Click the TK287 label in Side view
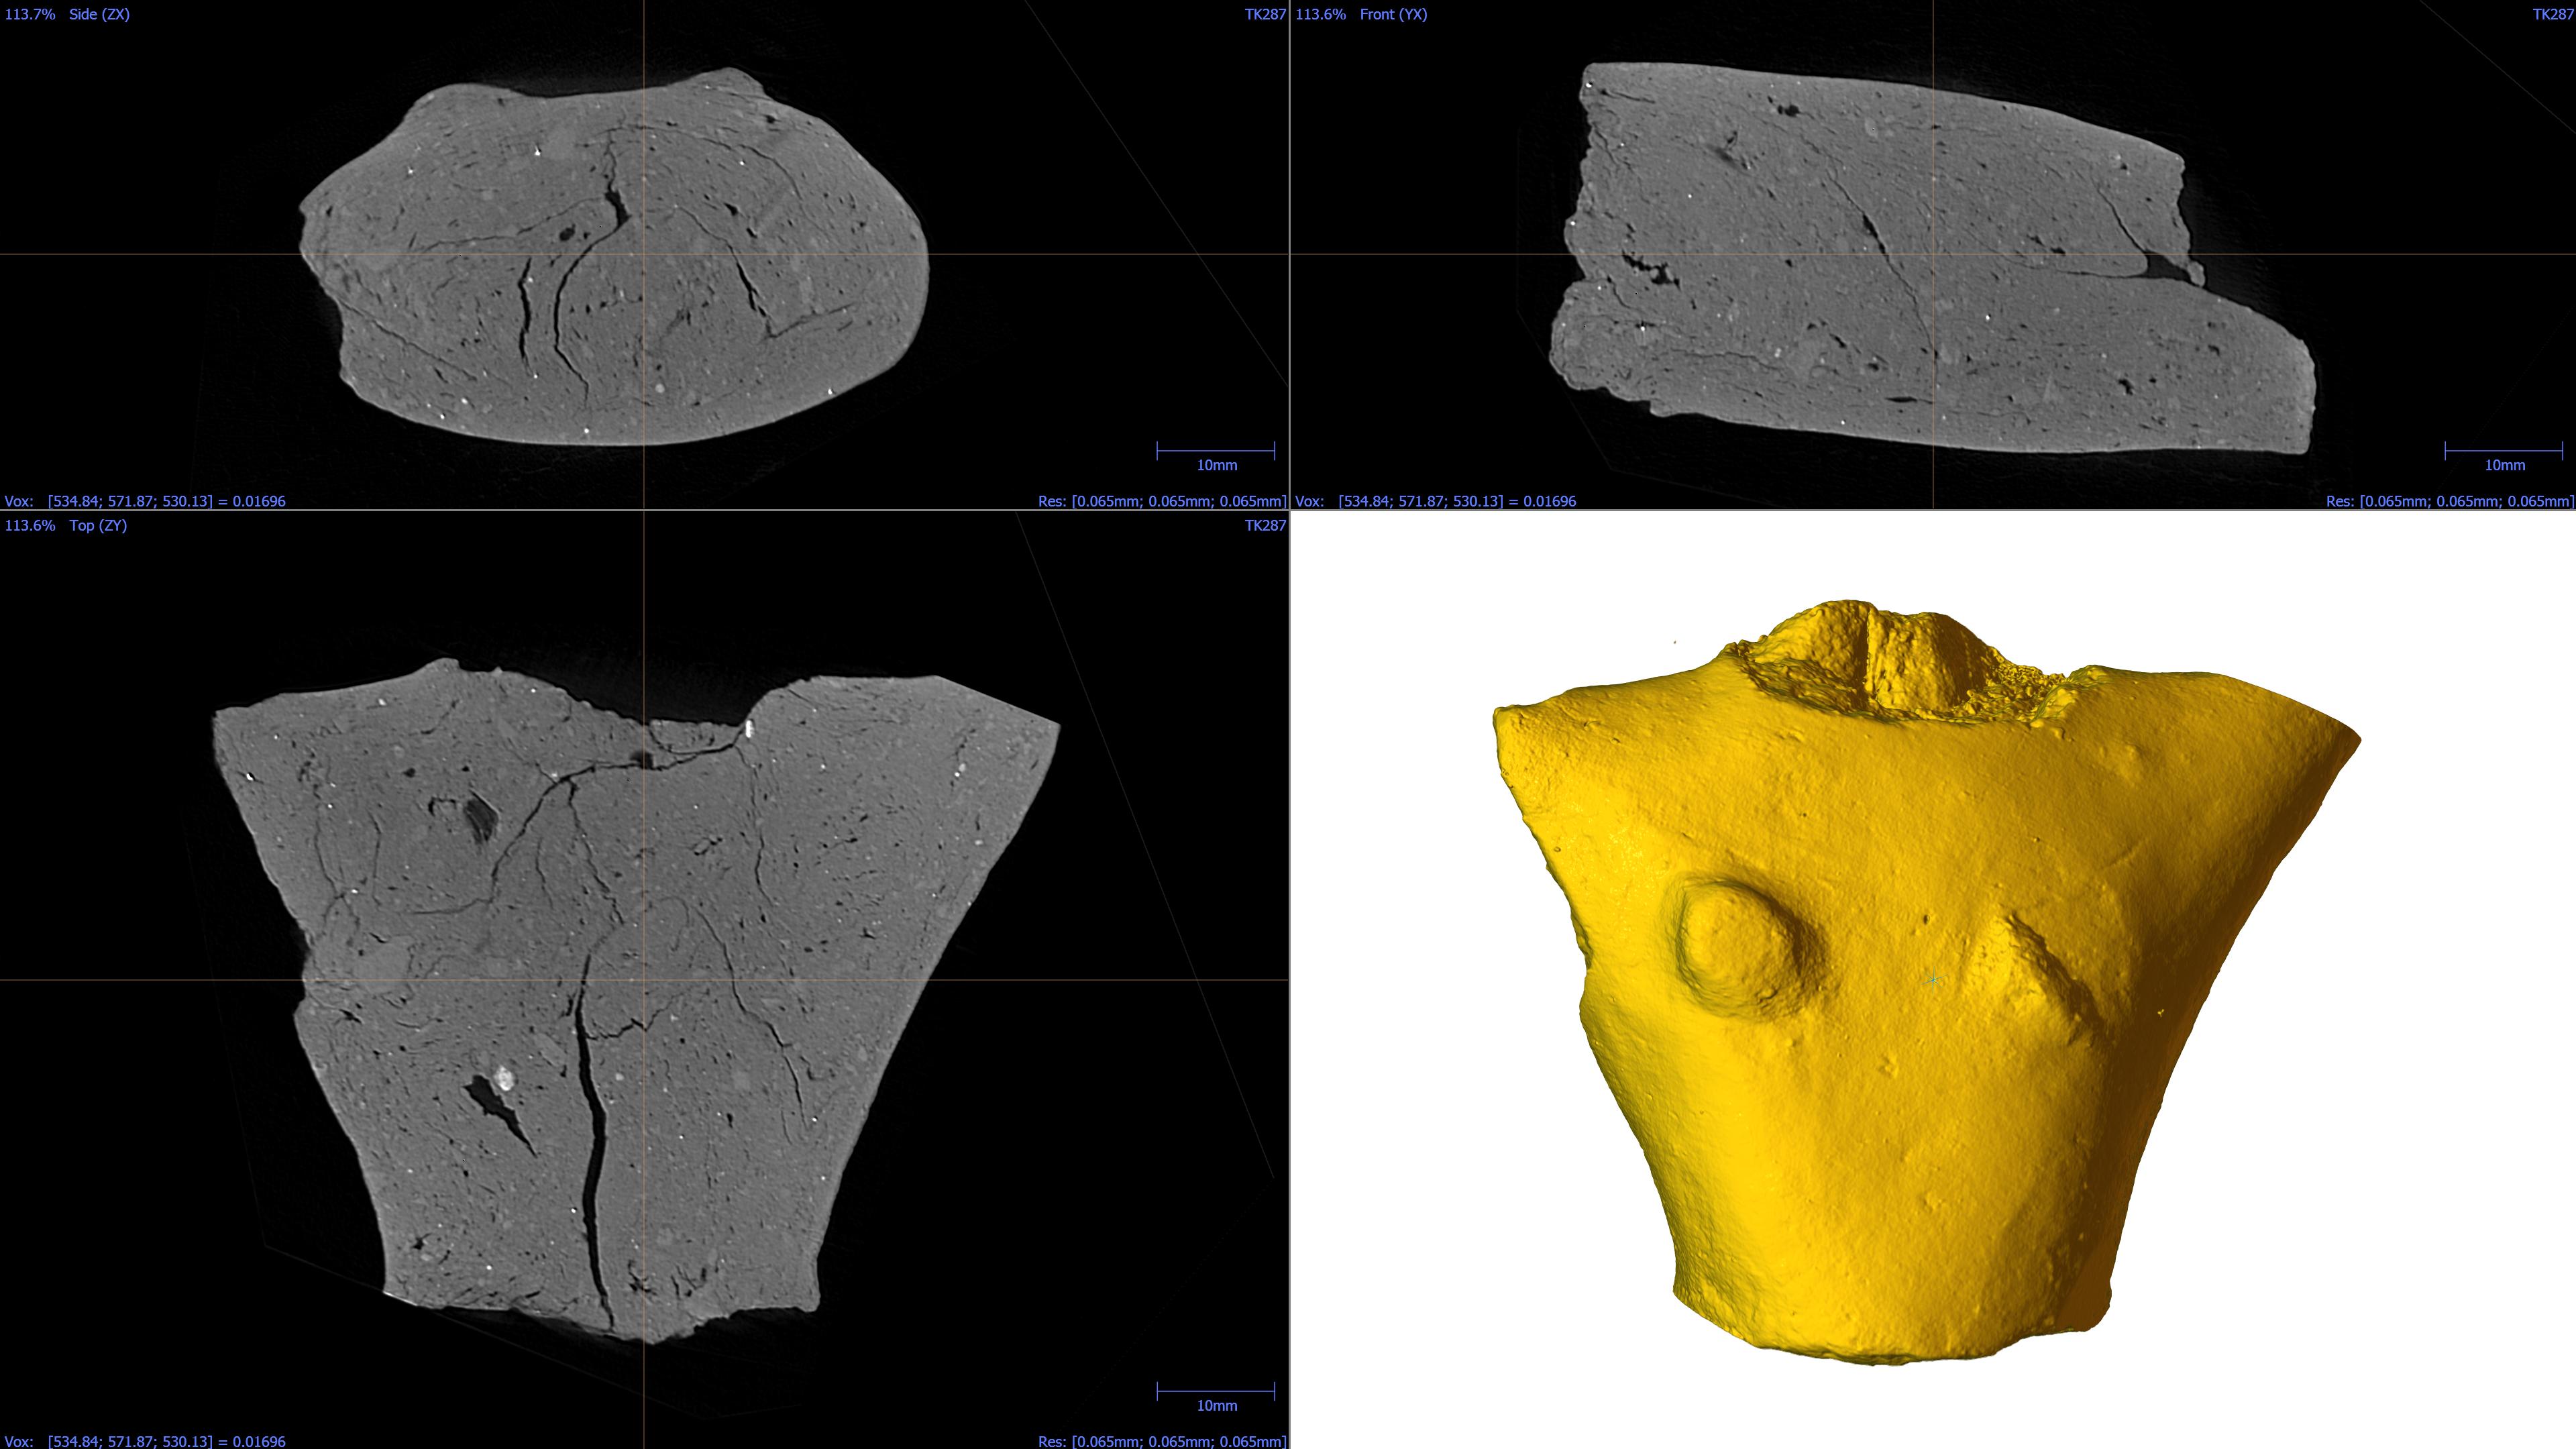The width and height of the screenshot is (2576, 1449). click(x=1265, y=14)
